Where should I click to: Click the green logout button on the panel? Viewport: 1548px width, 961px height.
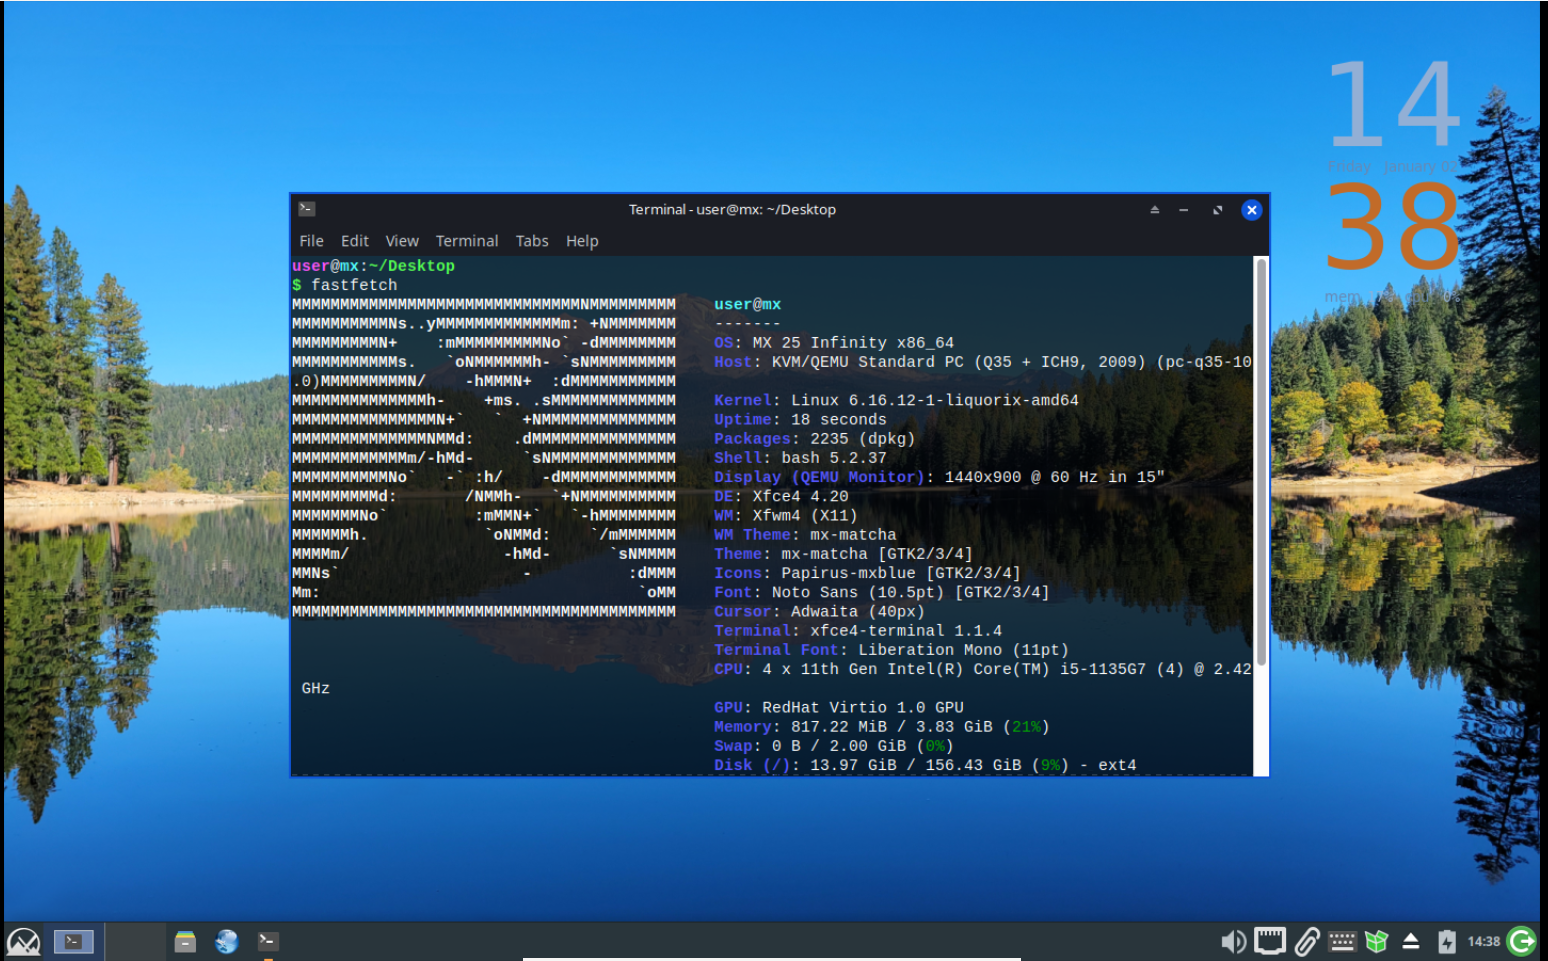(x=1522, y=941)
